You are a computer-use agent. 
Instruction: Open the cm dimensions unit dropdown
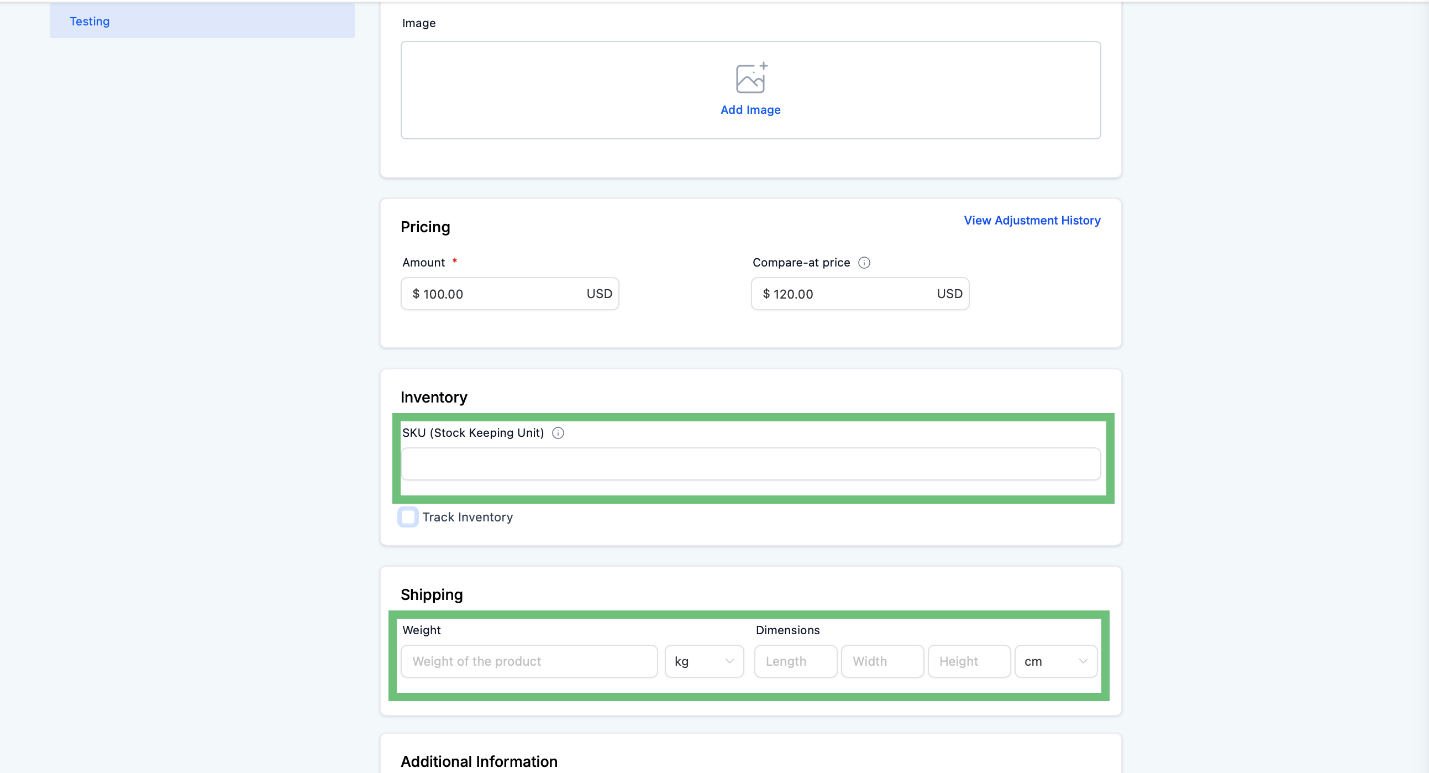click(x=1056, y=661)
